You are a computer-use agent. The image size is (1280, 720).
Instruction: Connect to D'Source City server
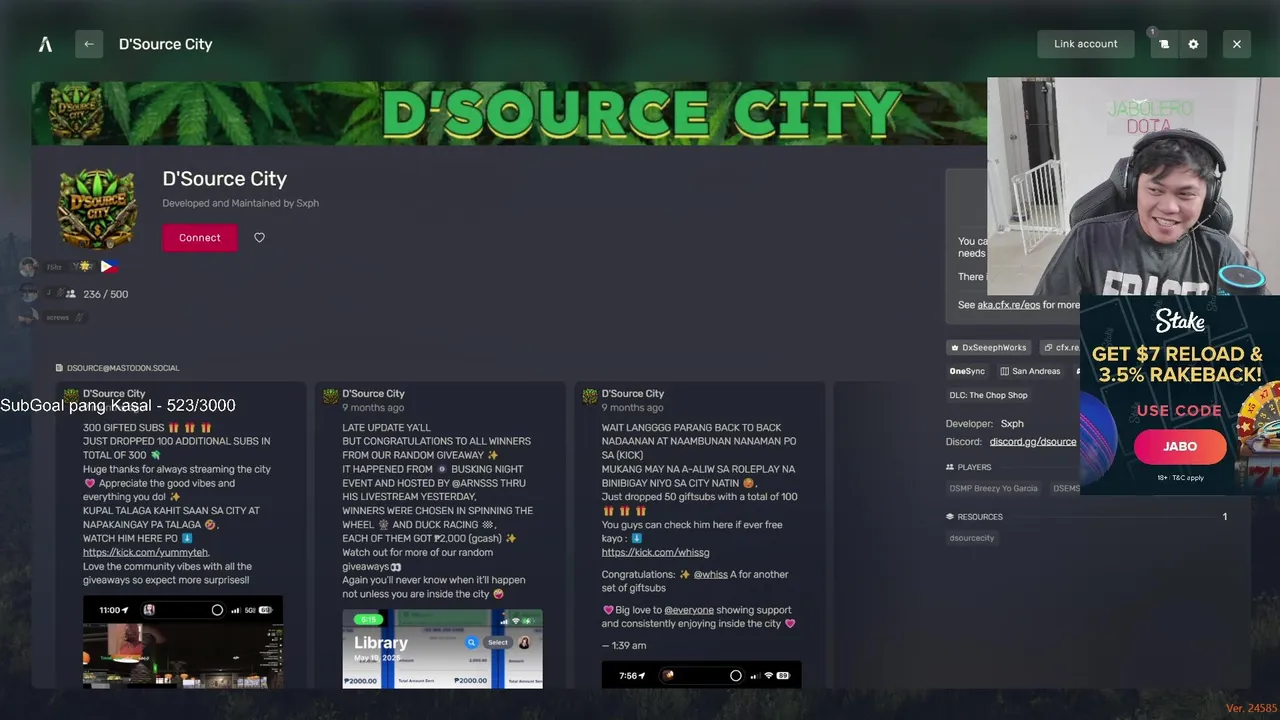click(200, 238)
